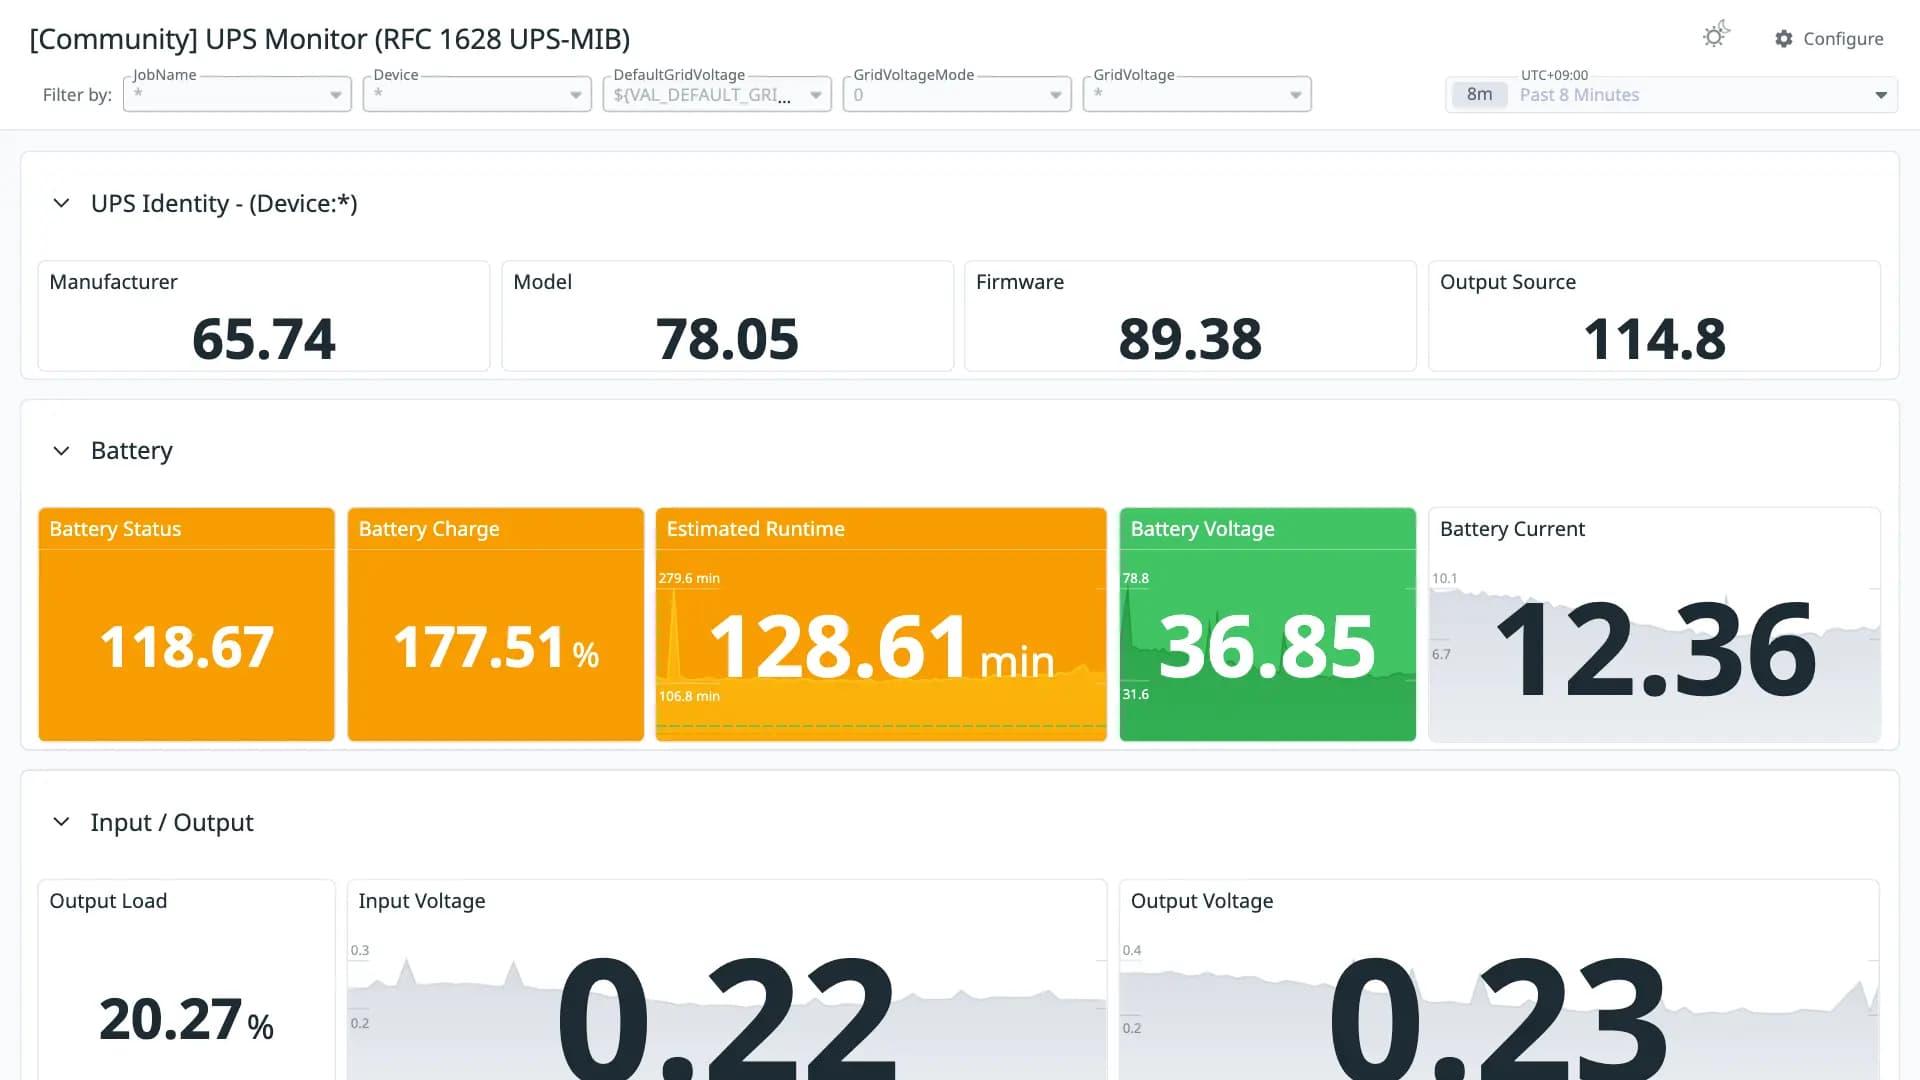Open the GridVoltageMode dropdown

tap(957, 94)
